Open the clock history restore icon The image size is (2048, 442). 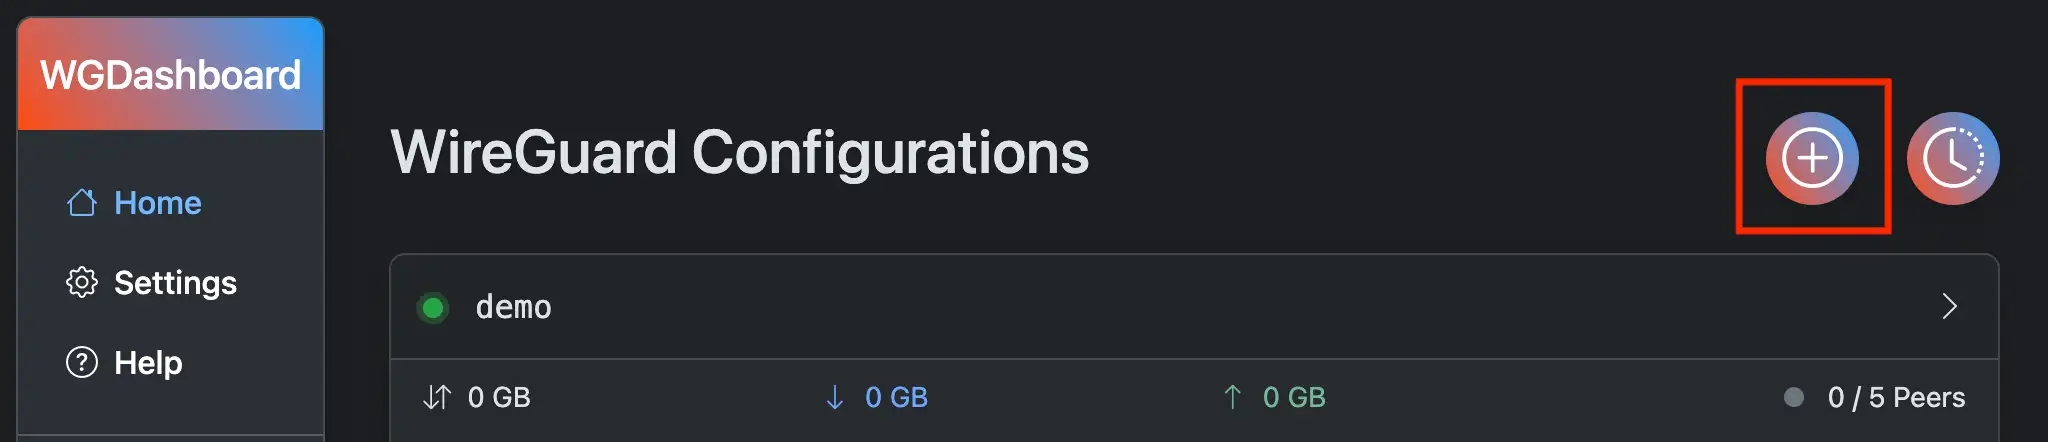pos(1952,158)
